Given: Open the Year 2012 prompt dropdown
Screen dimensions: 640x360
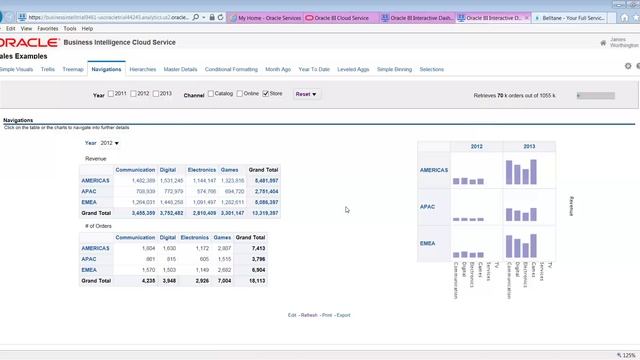Looking at the screenshot, I should point(109,143).
